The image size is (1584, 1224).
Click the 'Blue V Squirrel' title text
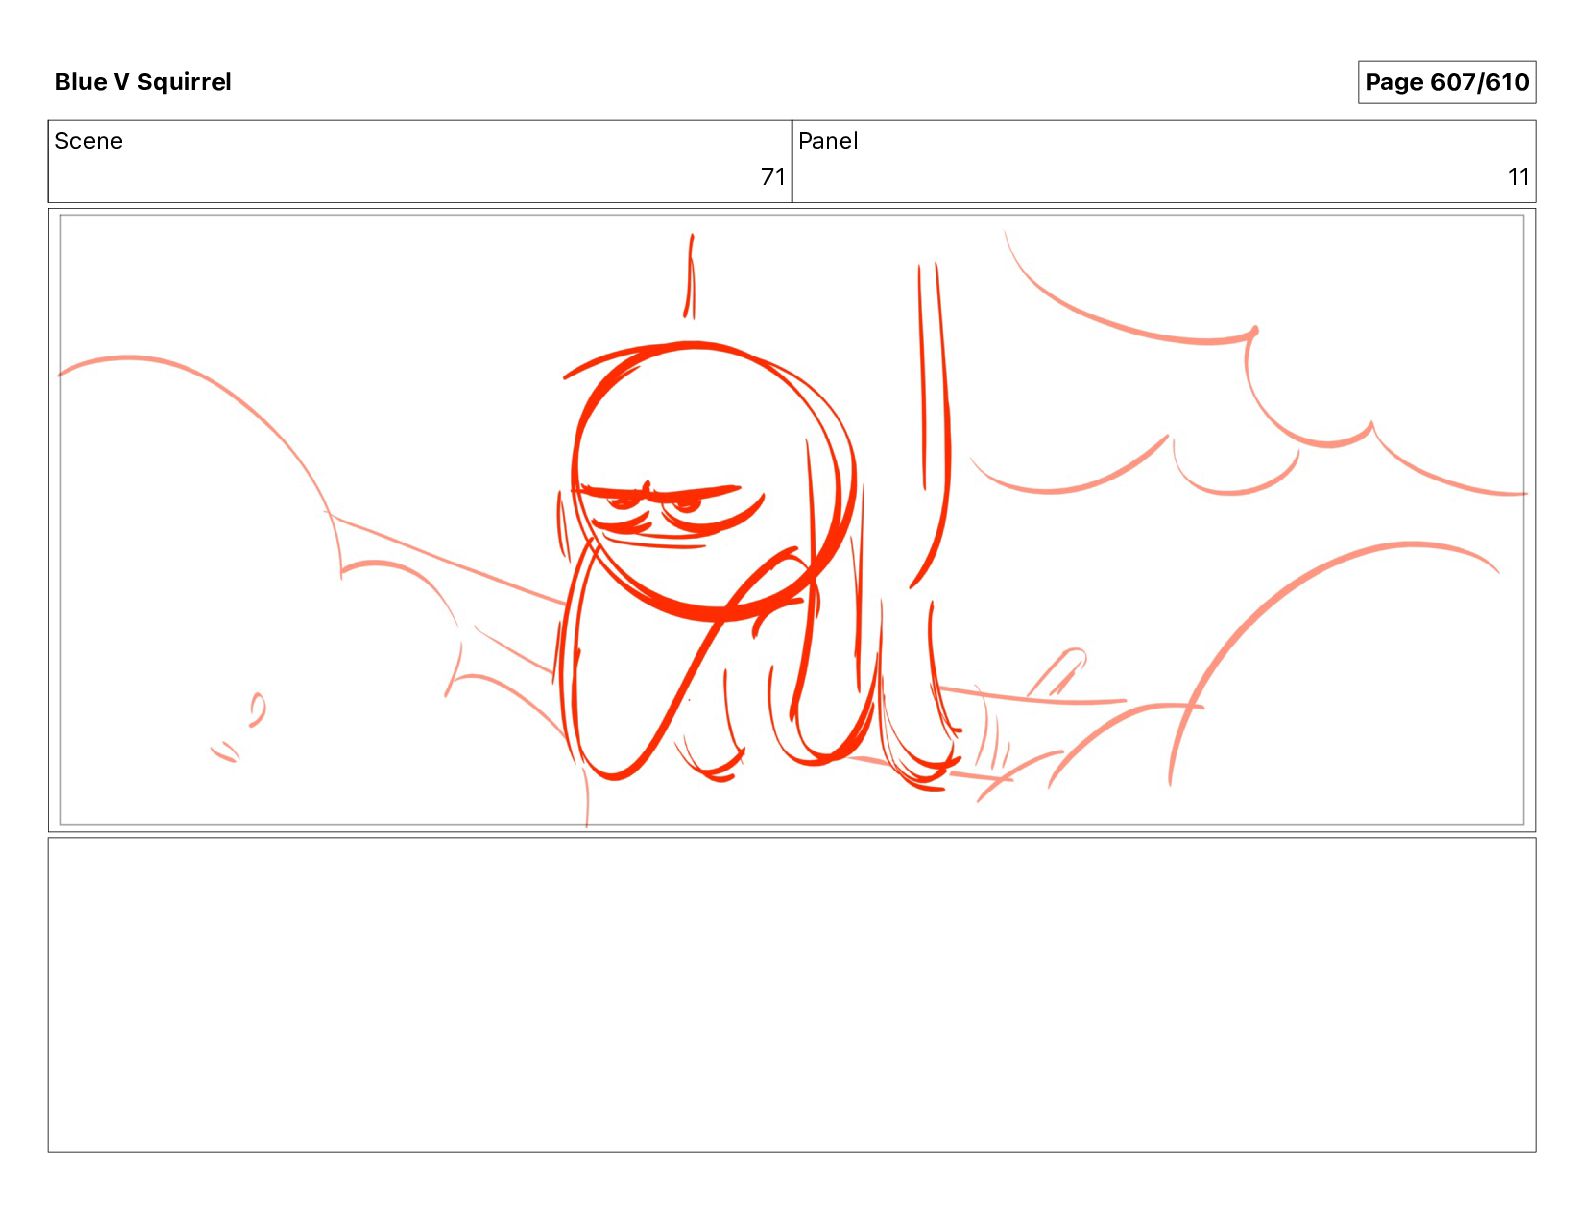(x=143, y=82)
